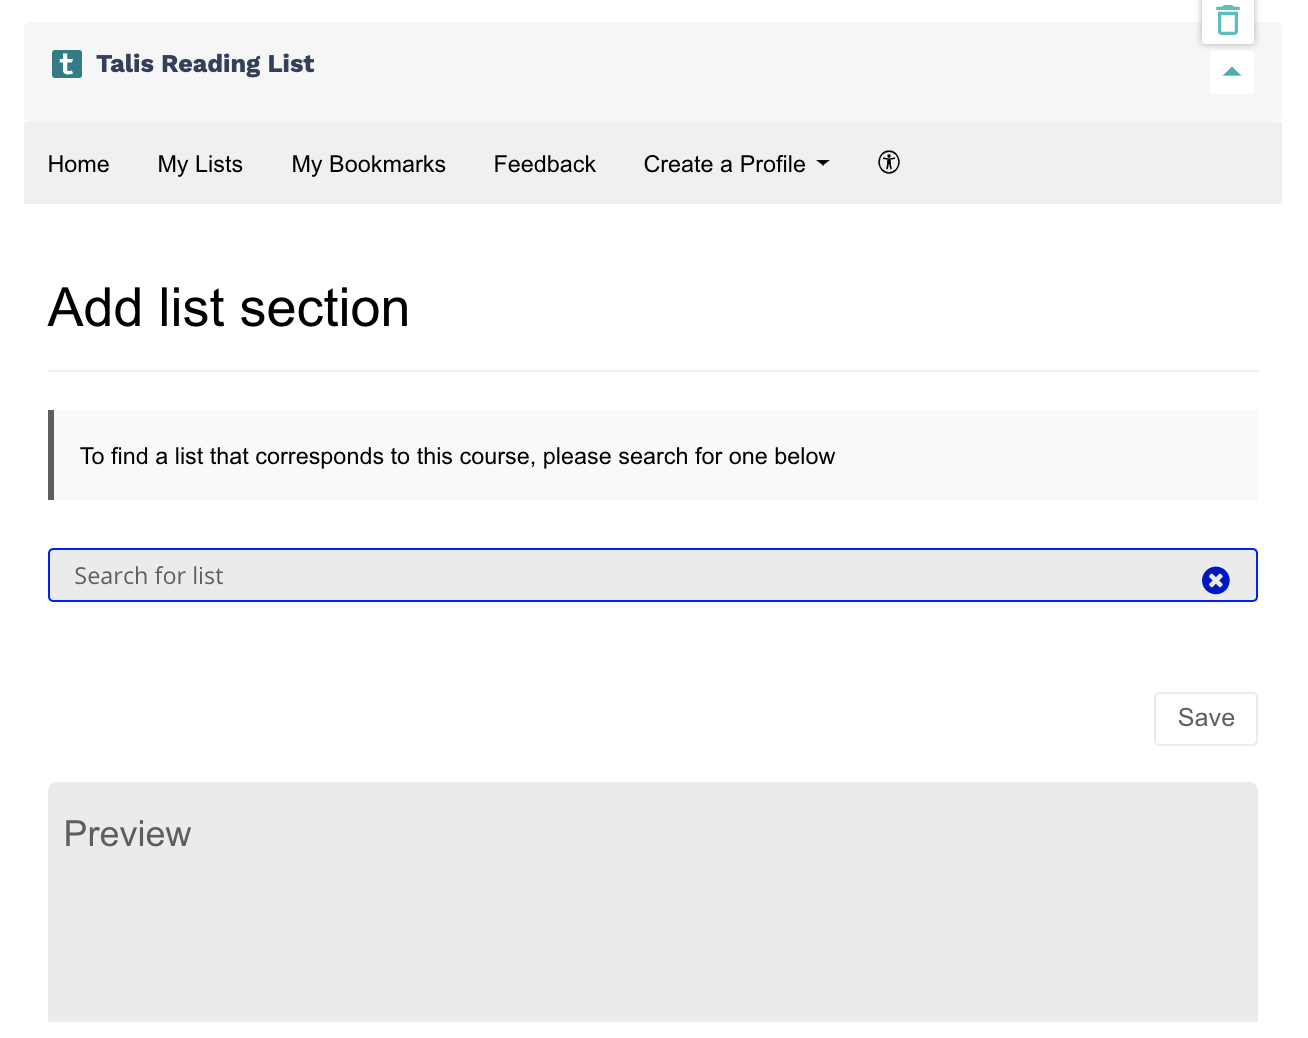The width and height of the screenshot is (1308, 1038).
Task: Click the Talis Reading List title
Action: click(x=205, y=64)
